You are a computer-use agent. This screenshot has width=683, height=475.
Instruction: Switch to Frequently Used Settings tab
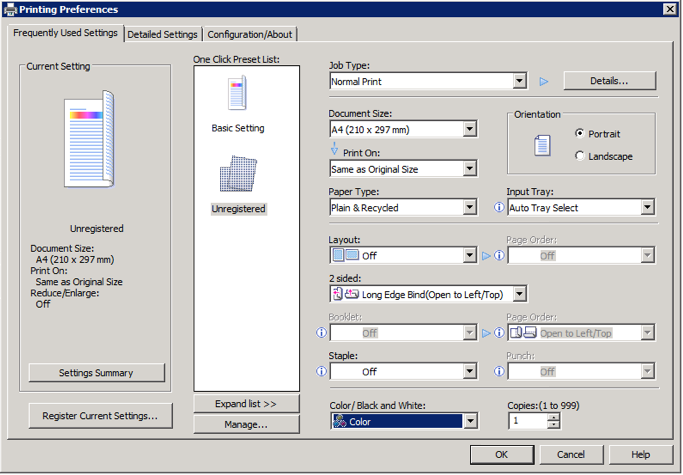65,33
